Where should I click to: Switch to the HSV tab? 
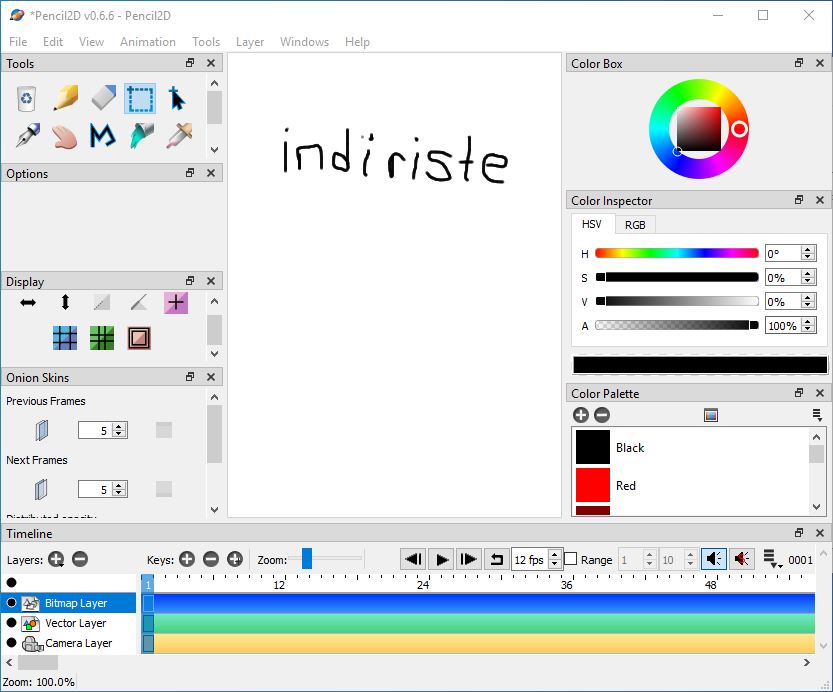tap(592, 224)
